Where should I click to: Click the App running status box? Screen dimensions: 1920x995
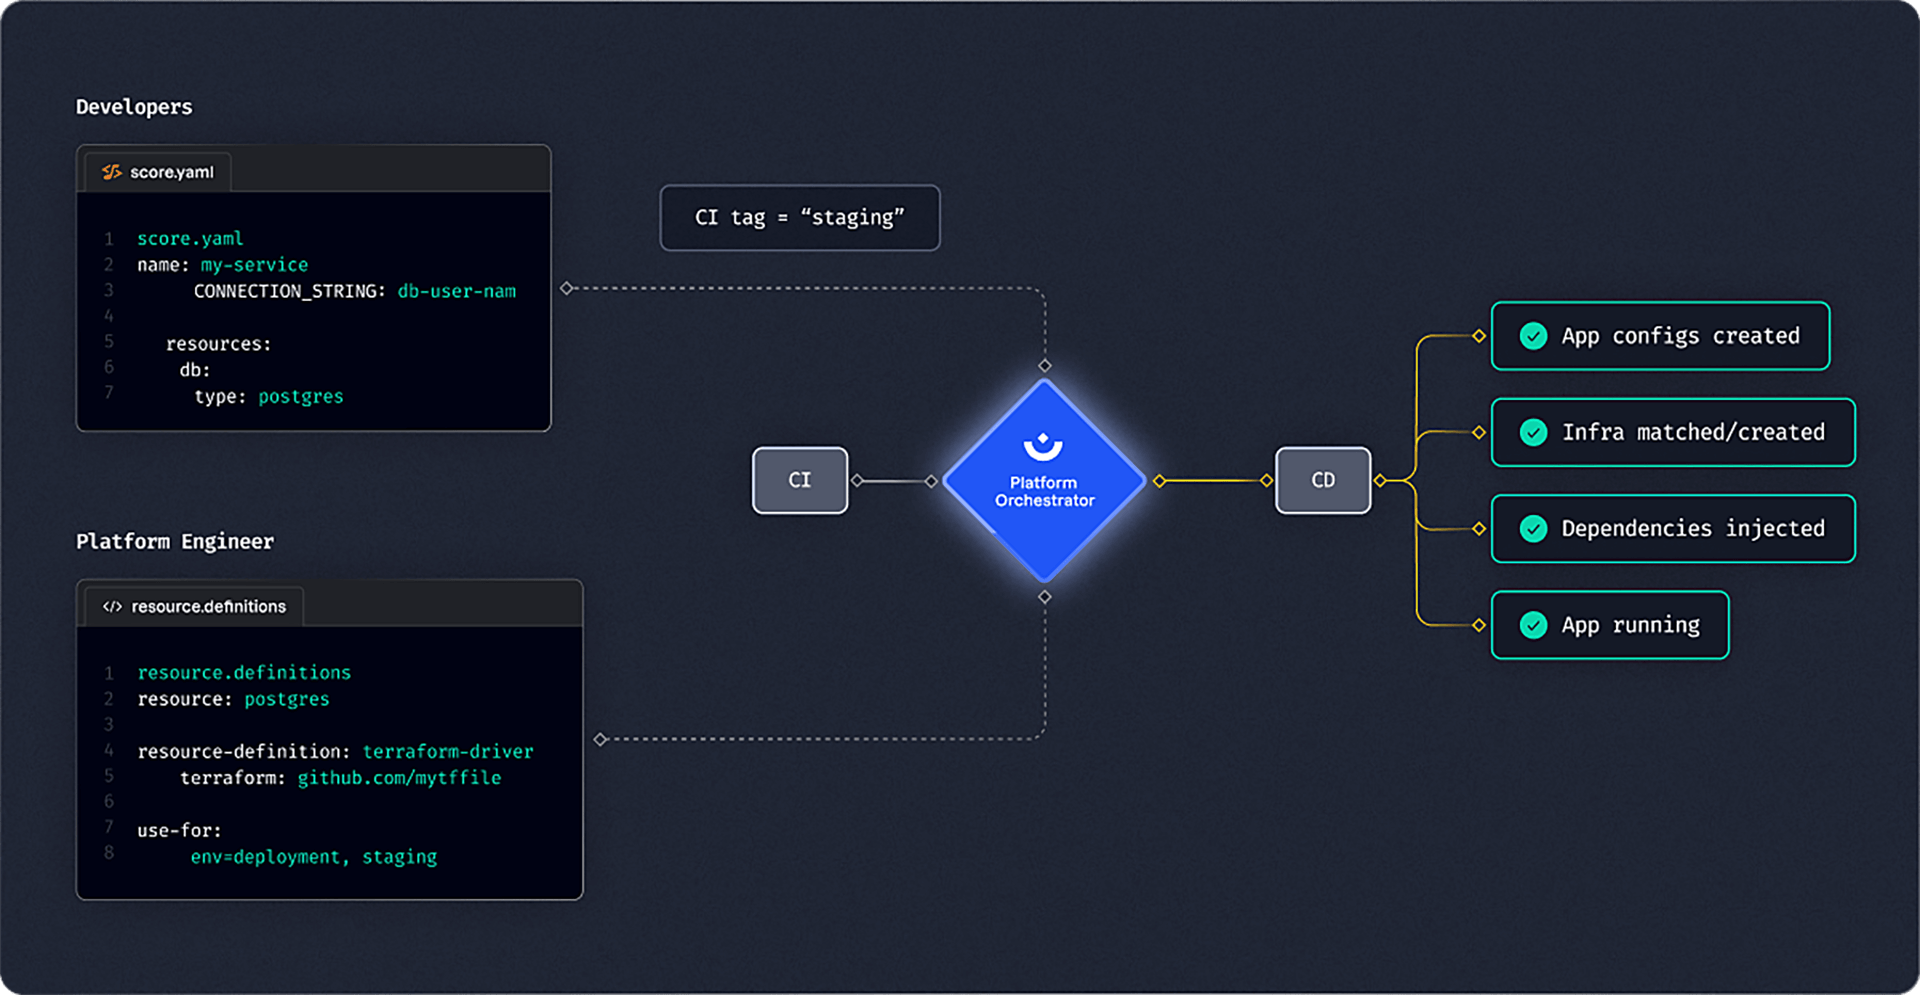[x=1610, y=625]
